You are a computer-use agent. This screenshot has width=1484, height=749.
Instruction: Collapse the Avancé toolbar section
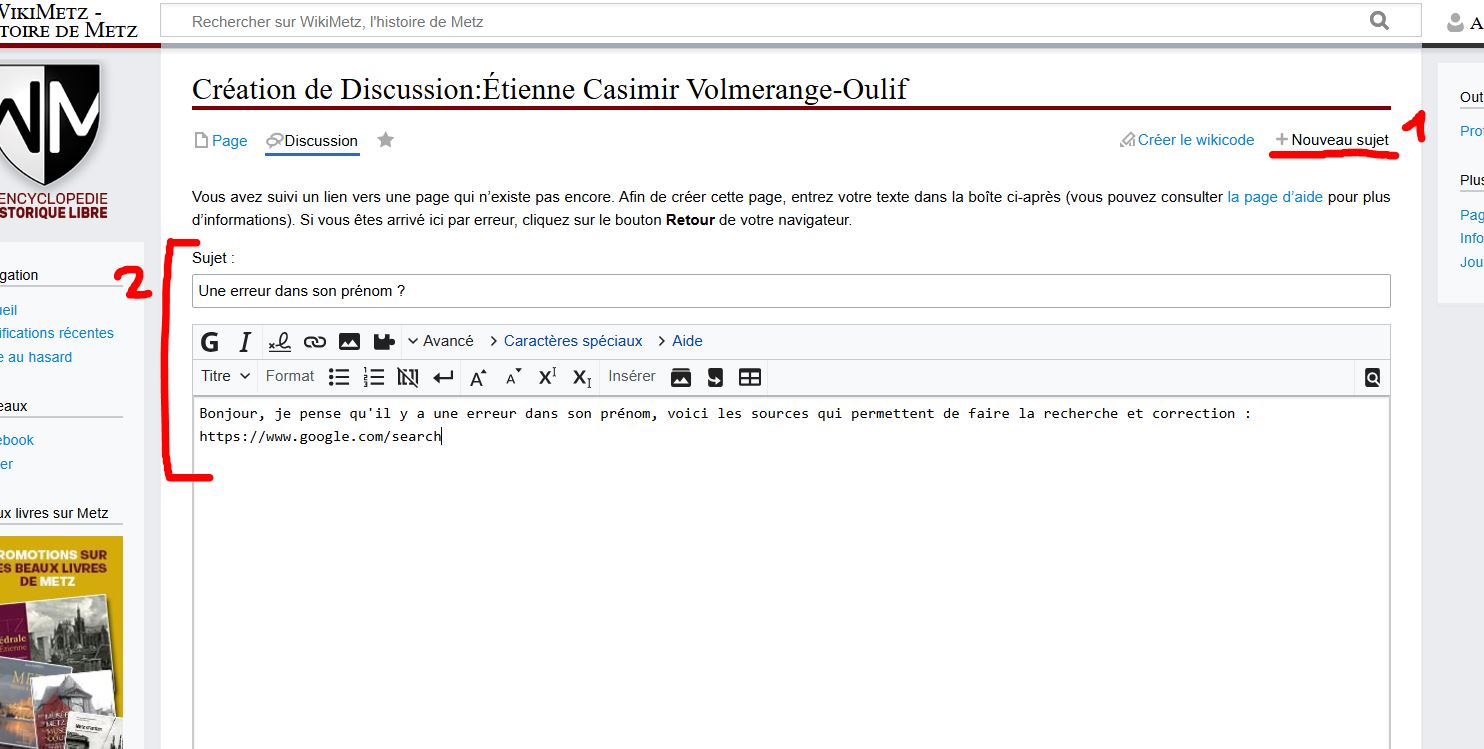coord(440,341)
